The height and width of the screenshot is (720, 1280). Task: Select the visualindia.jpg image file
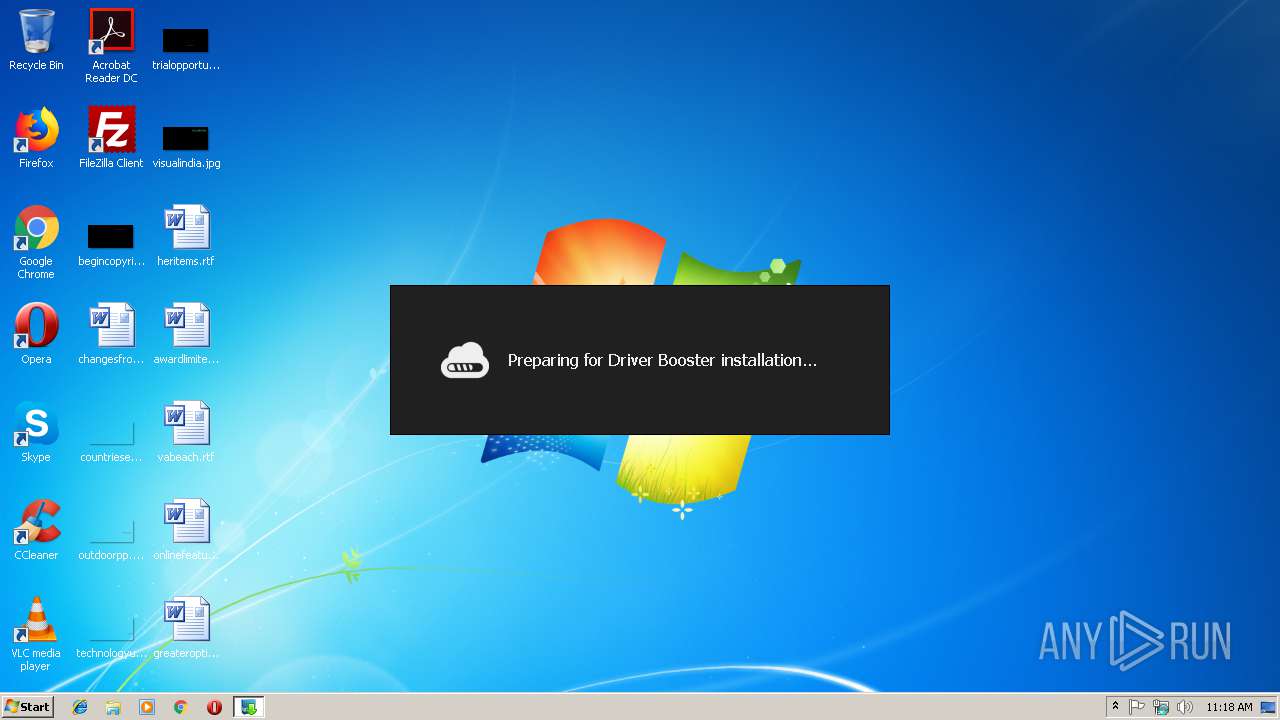coord(186,145)
